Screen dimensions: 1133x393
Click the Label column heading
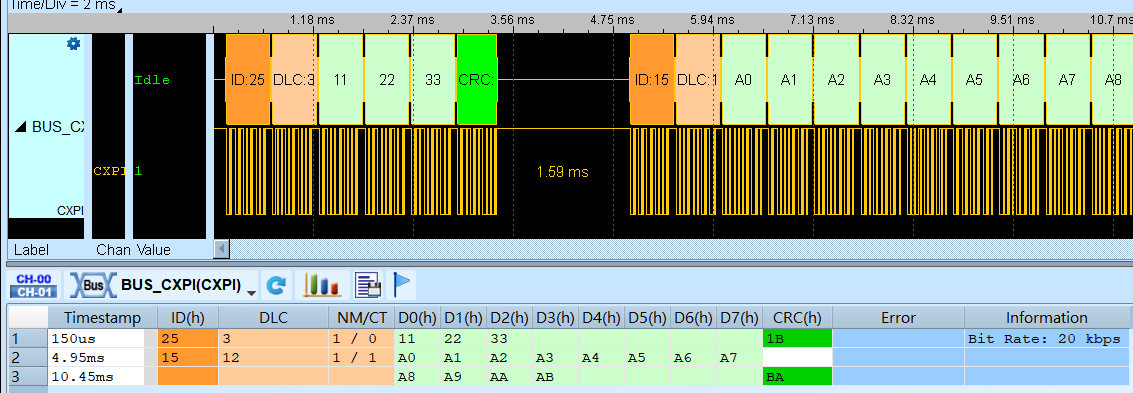(31, 250)
